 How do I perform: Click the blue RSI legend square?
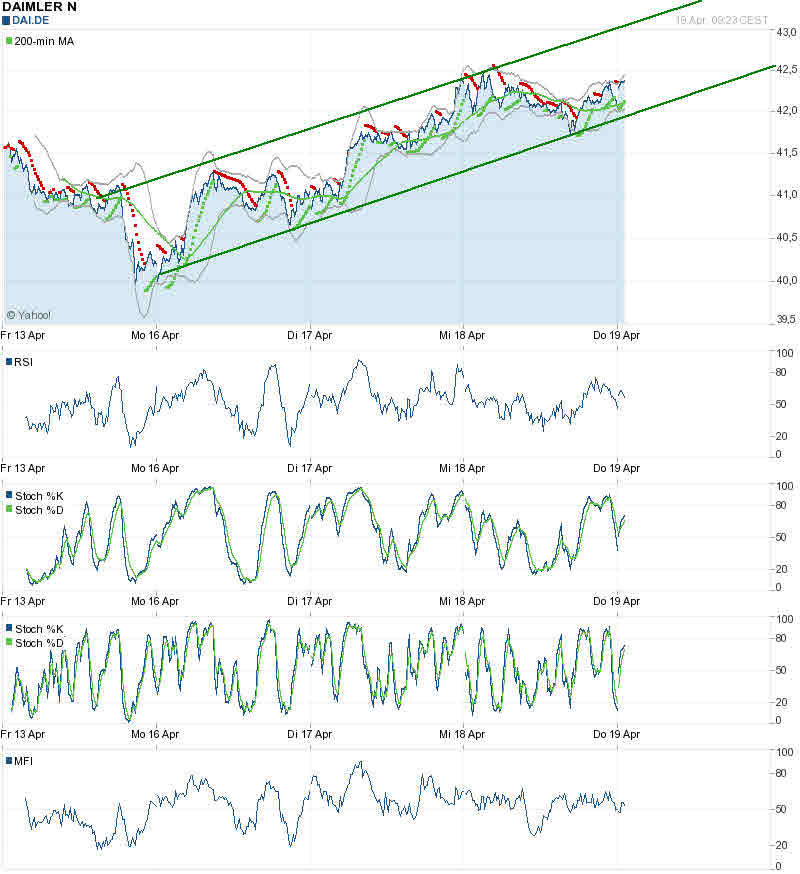9,362
